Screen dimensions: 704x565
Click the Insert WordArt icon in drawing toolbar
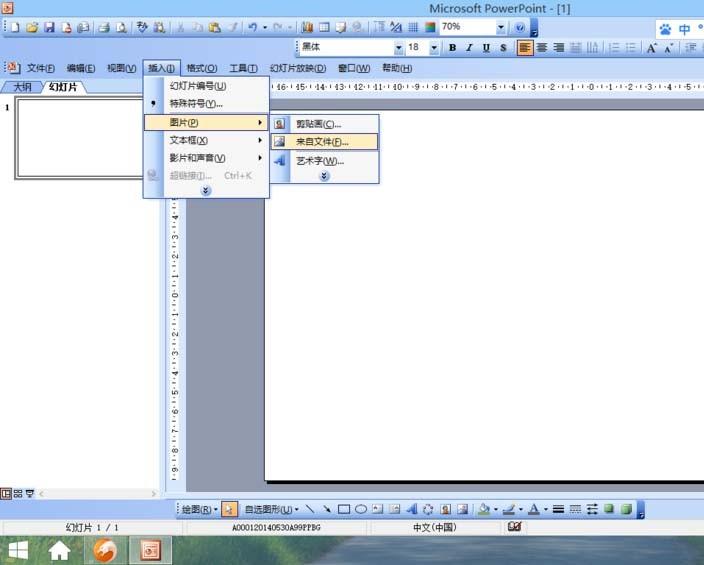point(411,509)
